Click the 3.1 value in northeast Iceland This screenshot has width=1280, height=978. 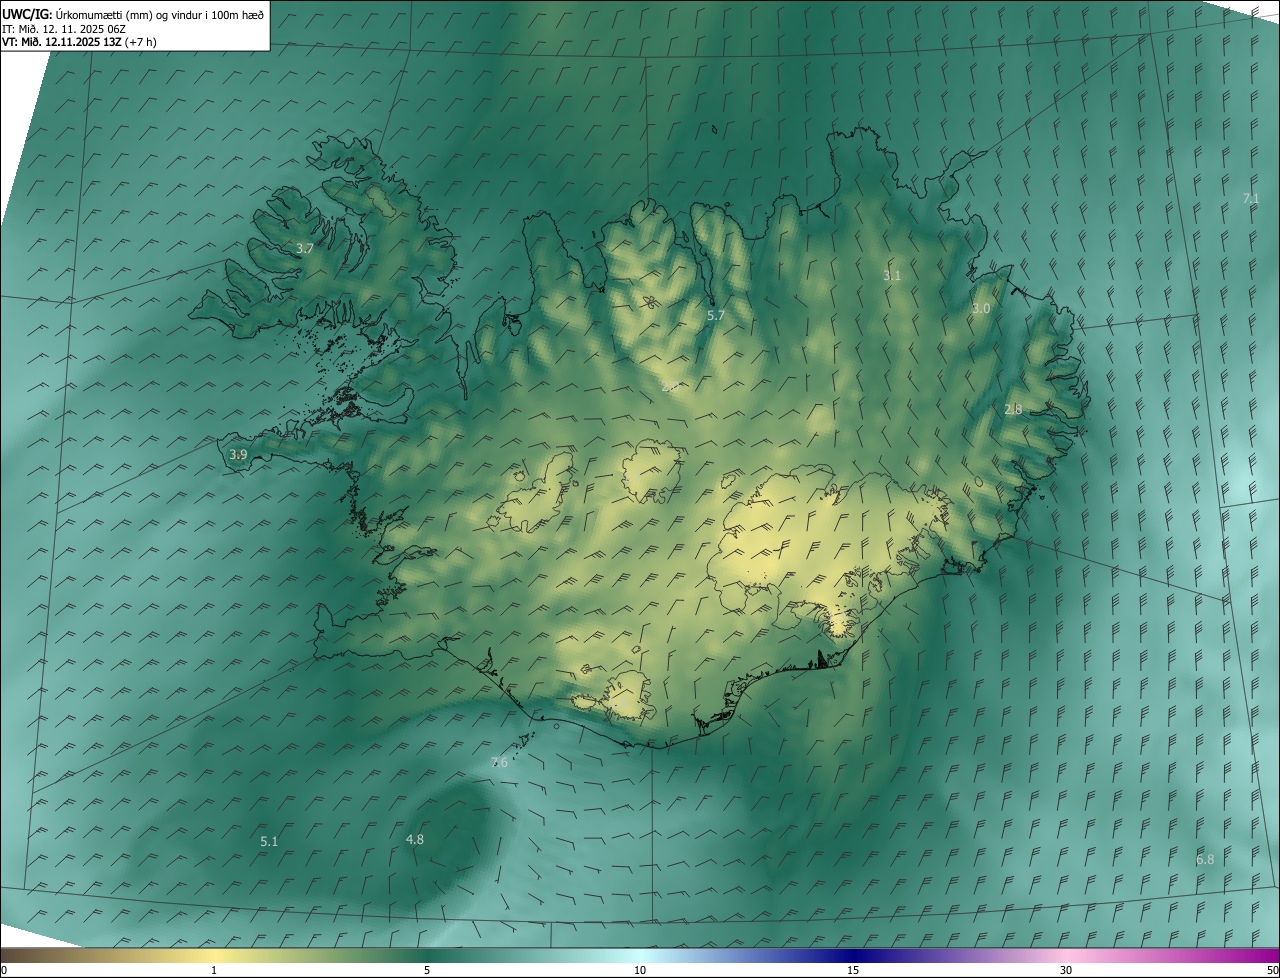(x=892, y=275)
